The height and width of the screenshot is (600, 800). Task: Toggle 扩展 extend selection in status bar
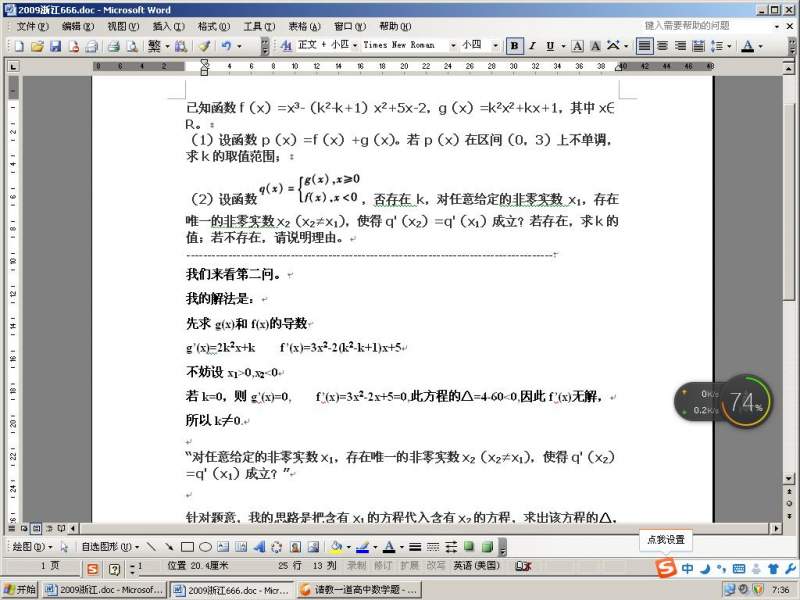click(x=410, y=566)
